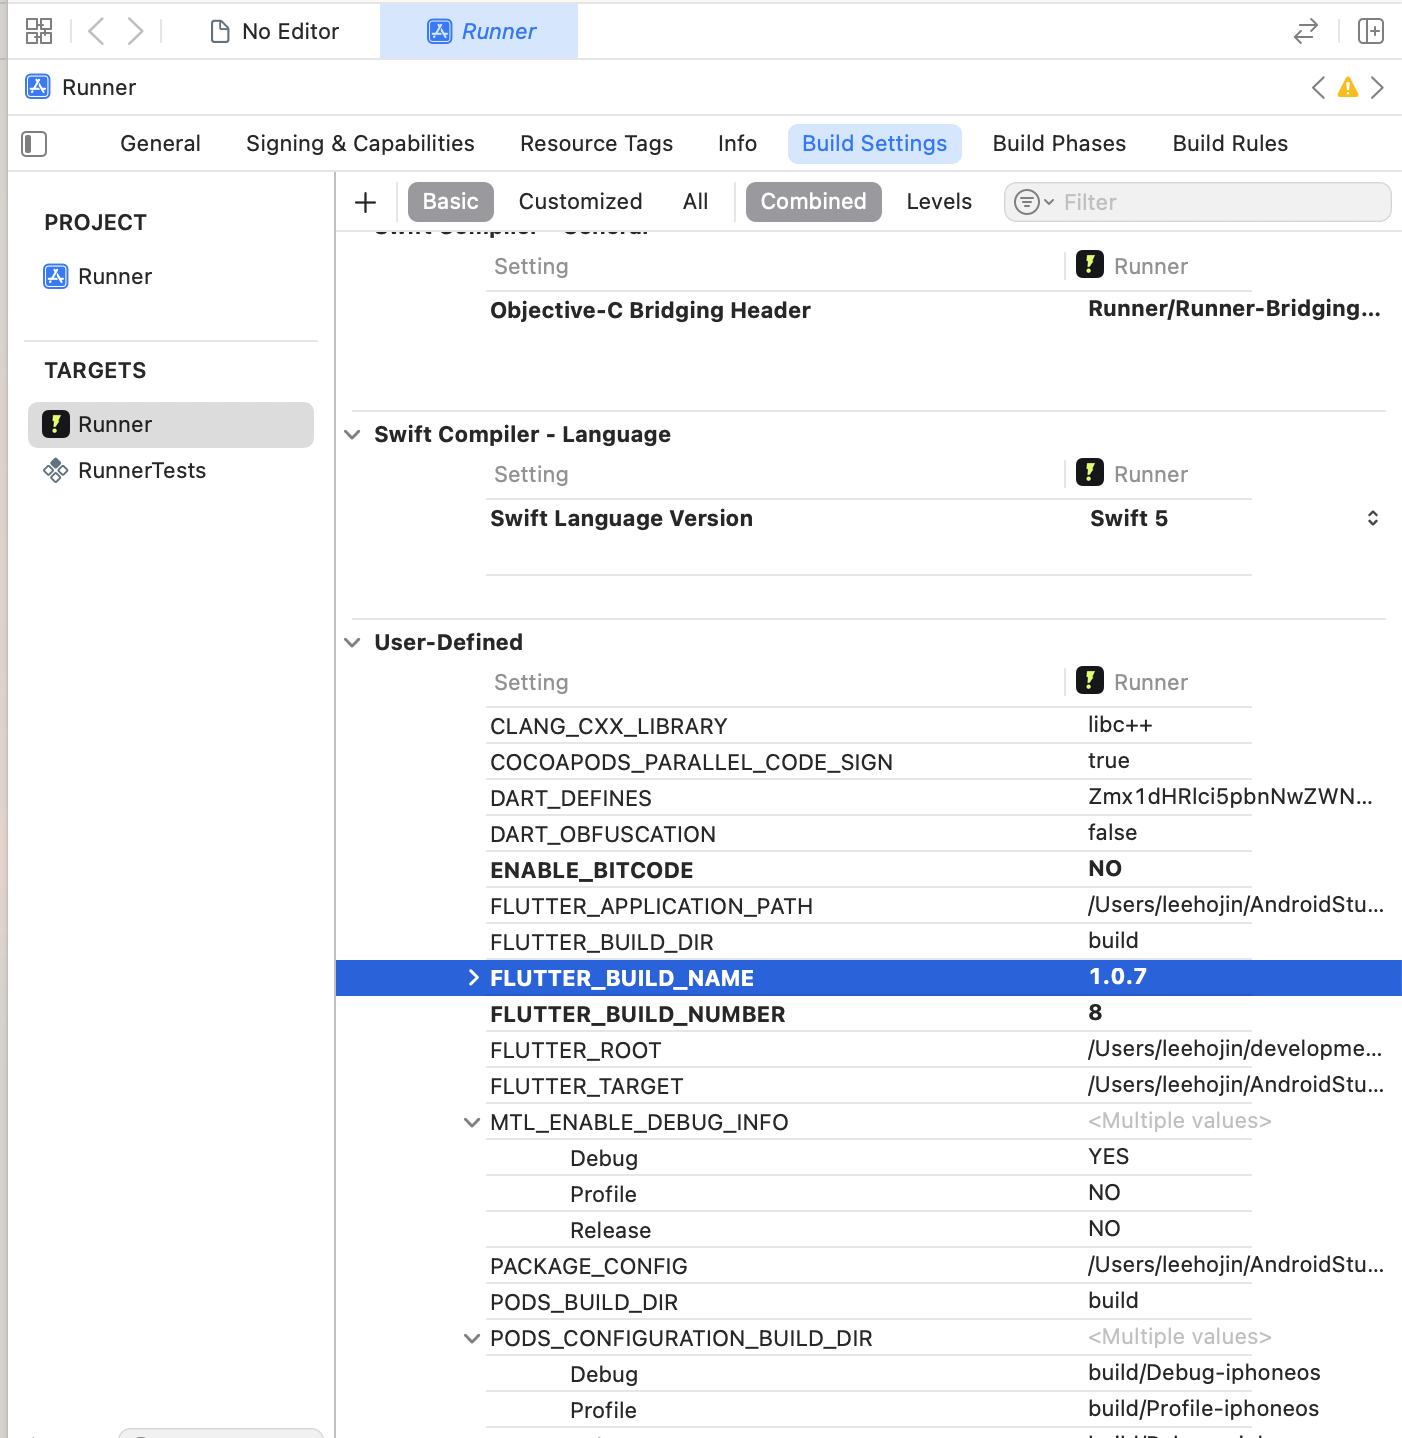
Task: Open Signing & Capabilities tab
Action: pyautogui.click(x=360, y=144)
